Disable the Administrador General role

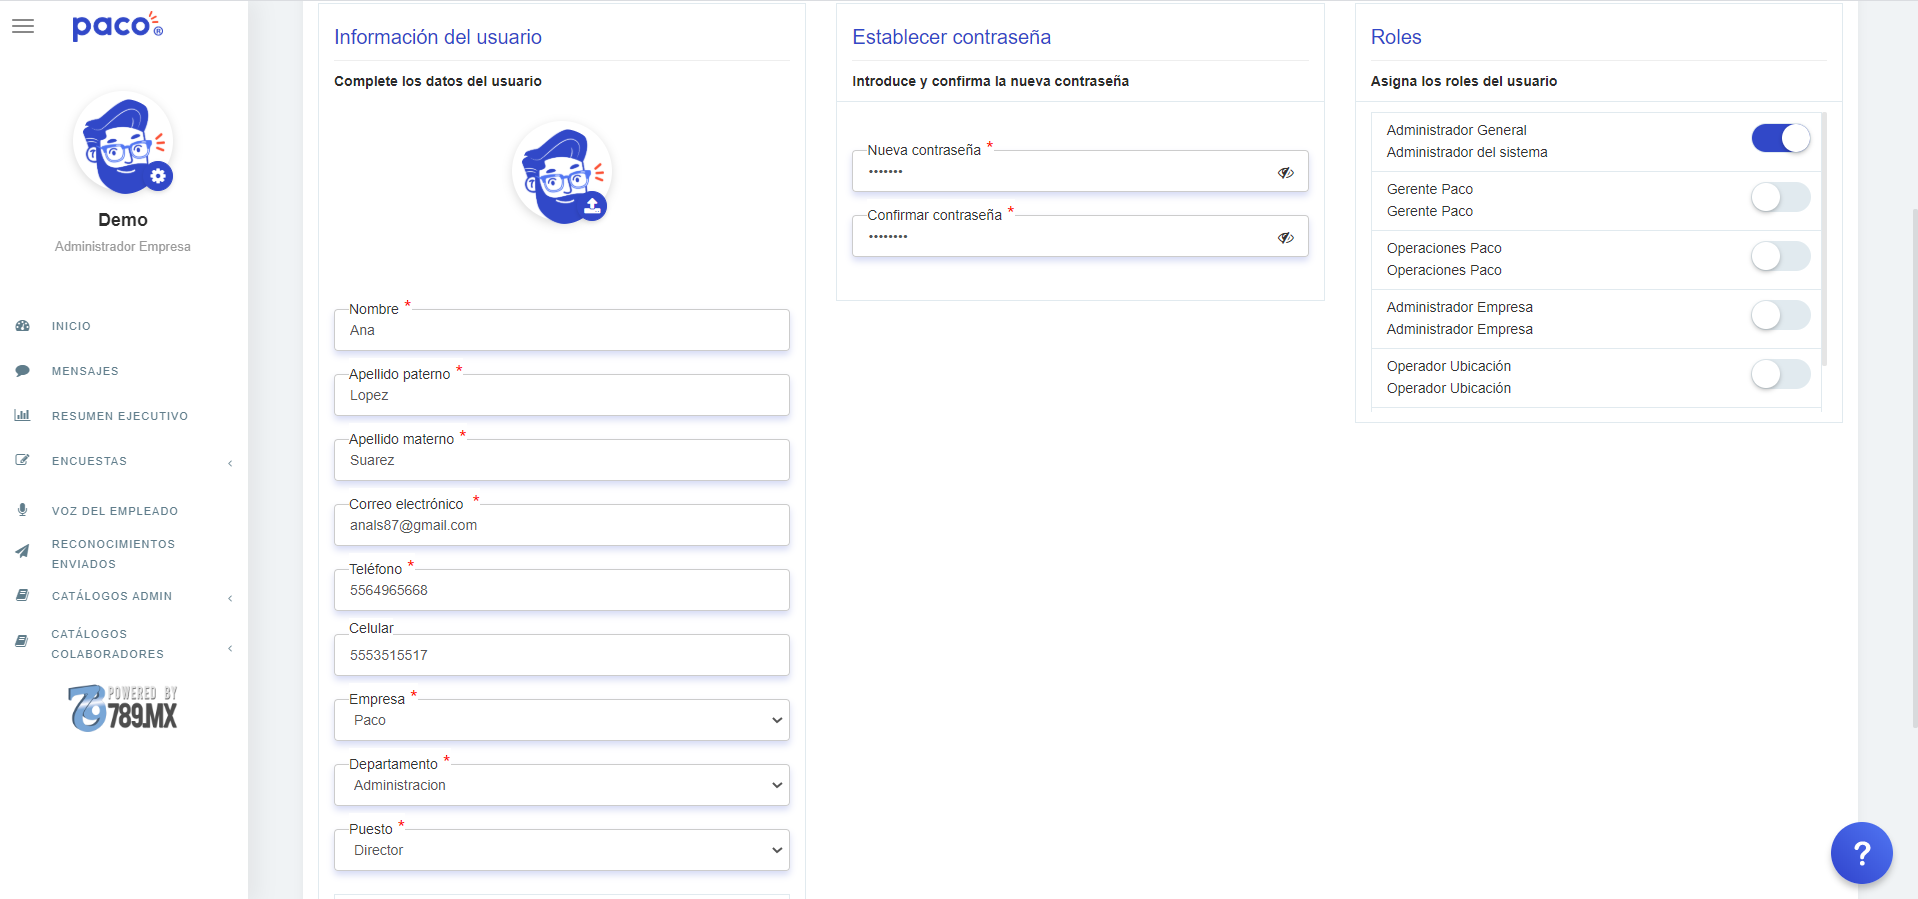click(1780, 138)
